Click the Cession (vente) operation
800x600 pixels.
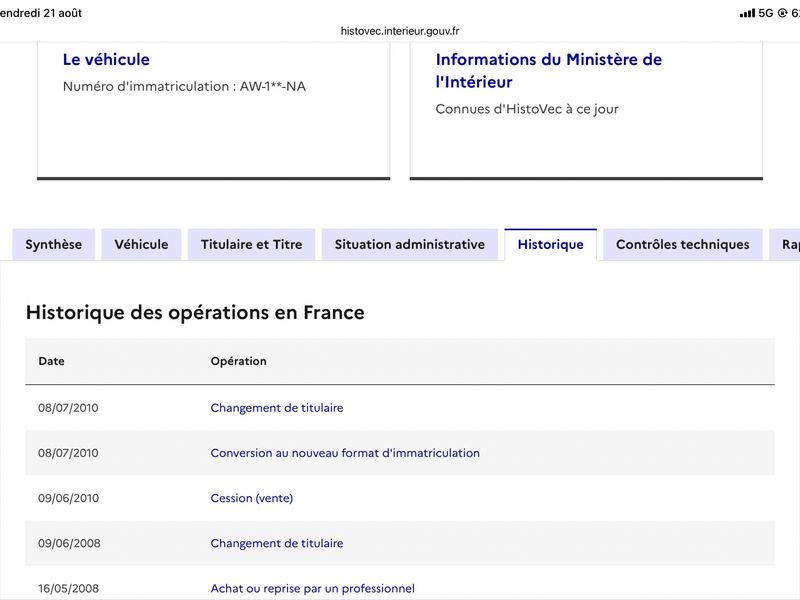point(252,498)
